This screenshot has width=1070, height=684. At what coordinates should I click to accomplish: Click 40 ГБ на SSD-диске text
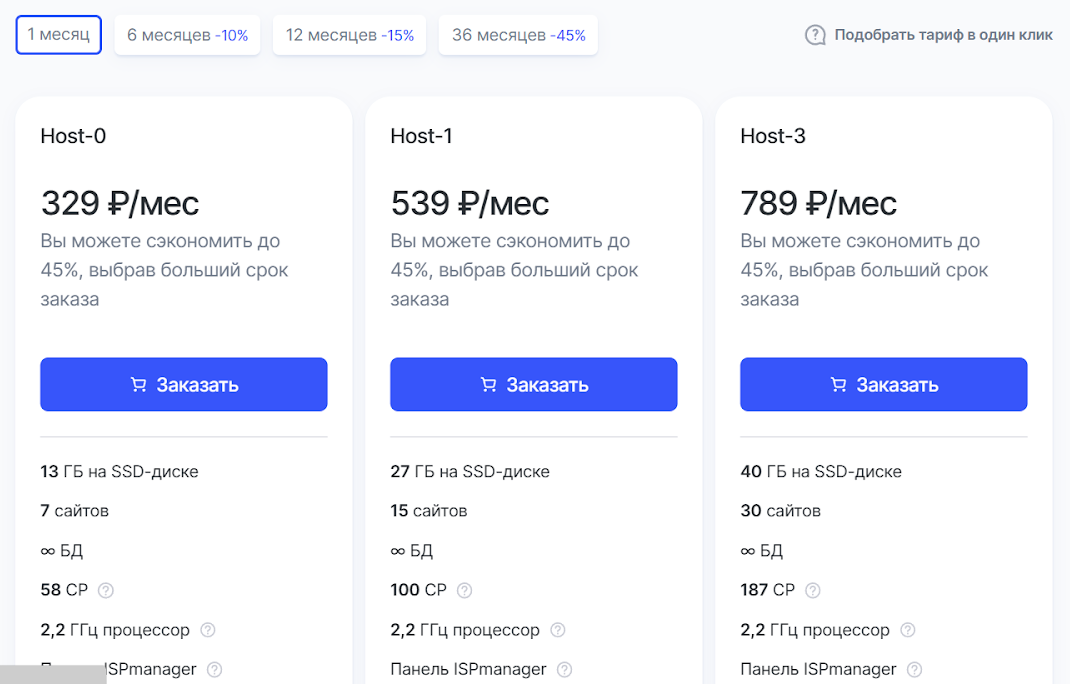pos(821,472)
